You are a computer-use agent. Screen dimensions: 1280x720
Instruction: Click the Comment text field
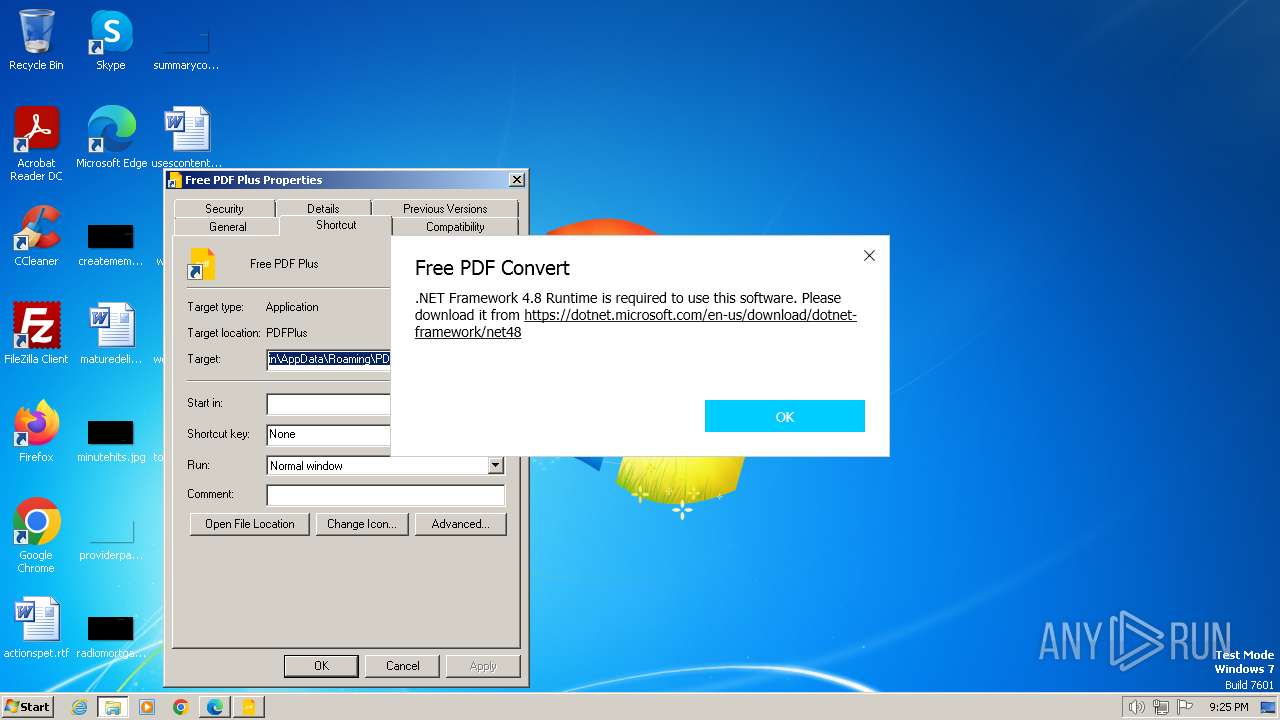(x=386, y=495)
